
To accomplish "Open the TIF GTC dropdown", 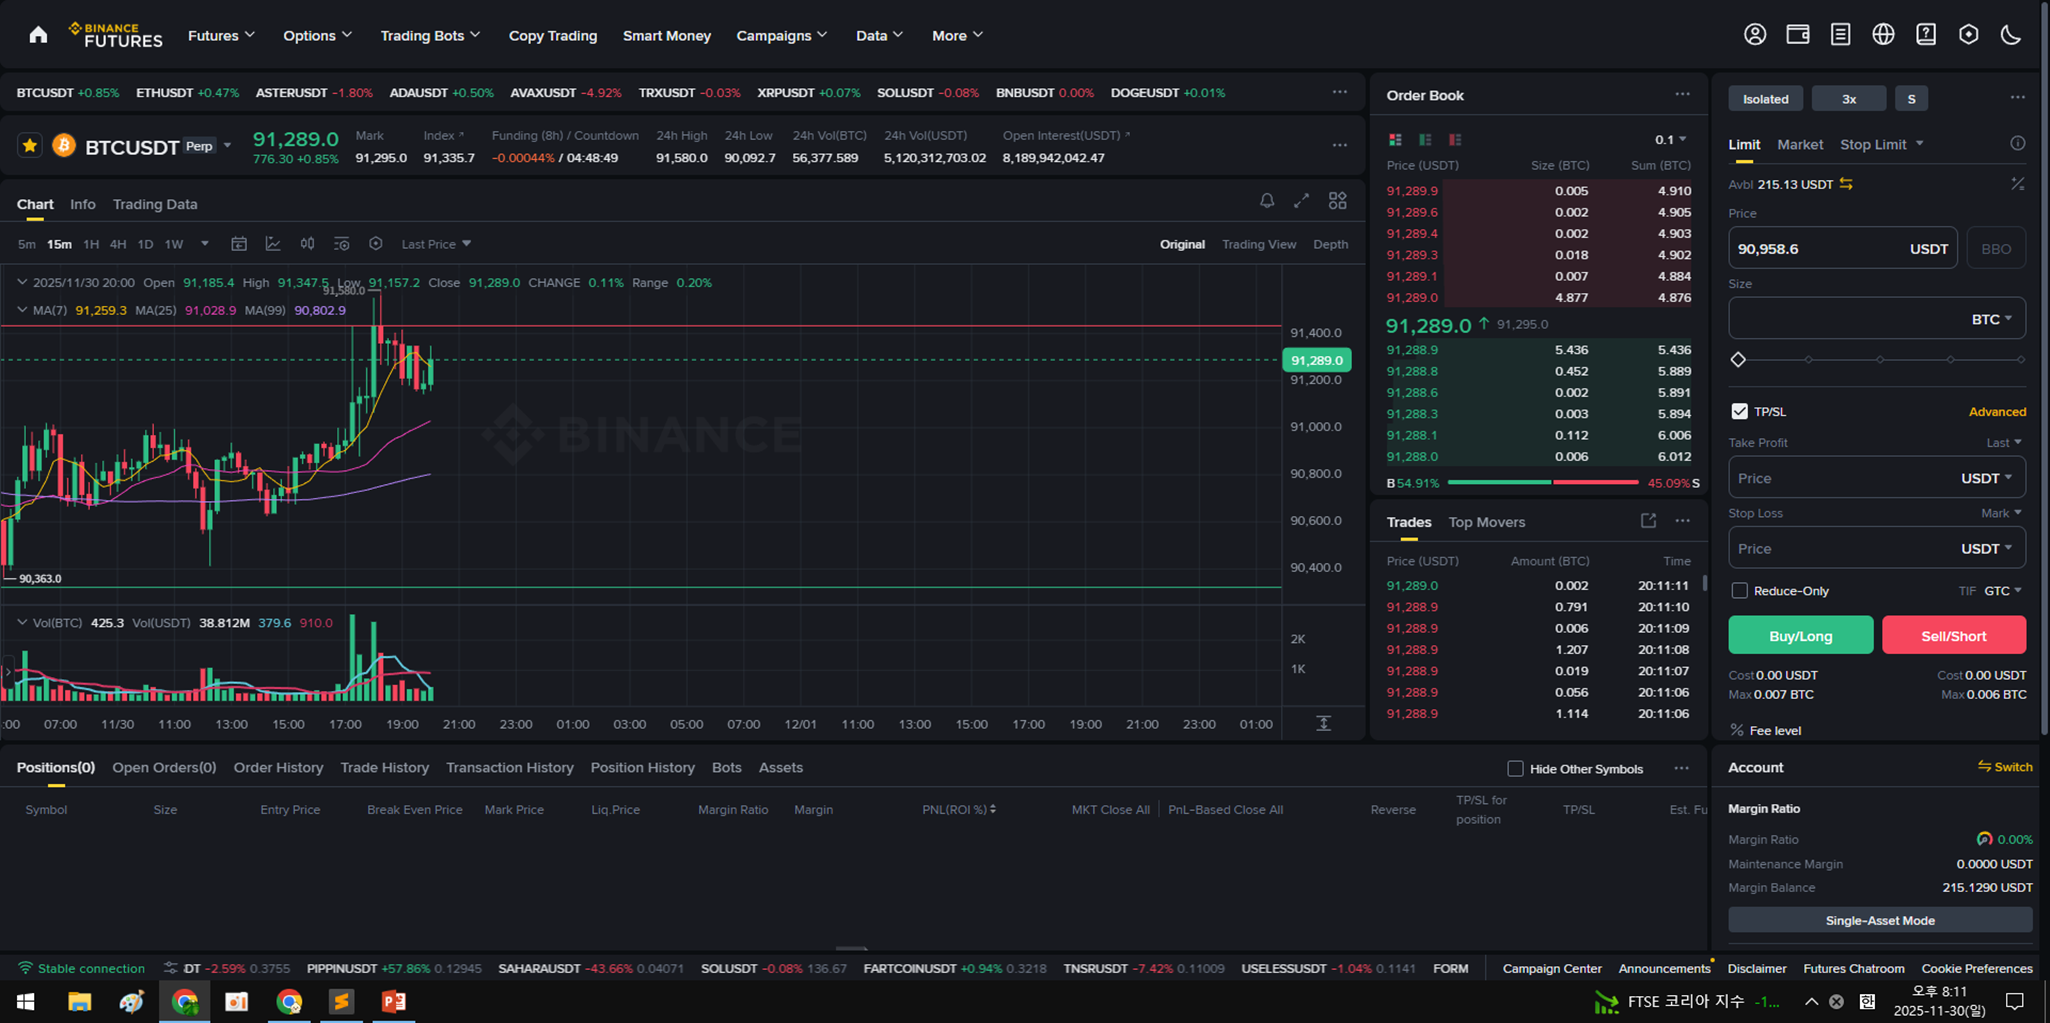I will click(x=2002, y=591).
